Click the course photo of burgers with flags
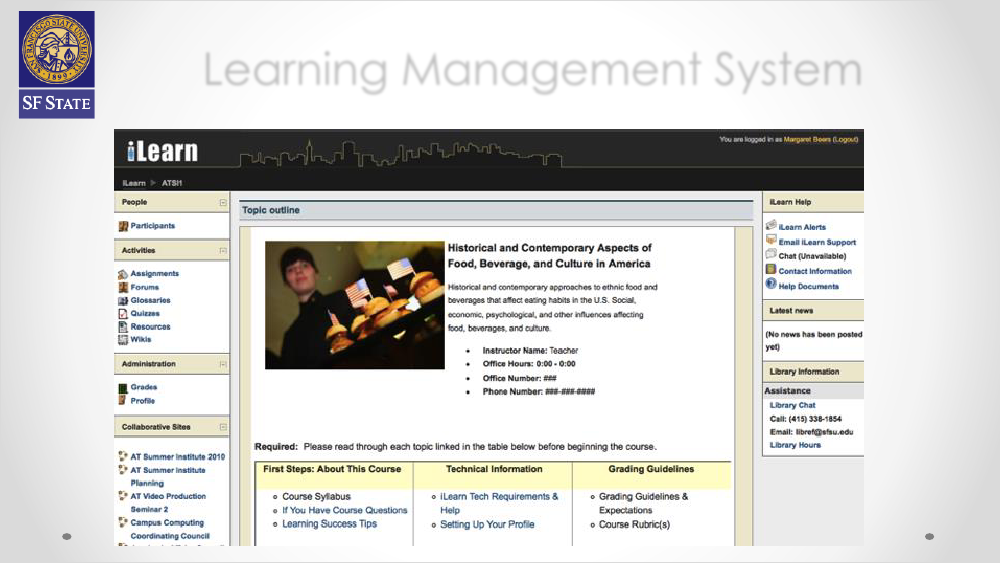The image size is (1000, 563). click(x=355, y=305)
